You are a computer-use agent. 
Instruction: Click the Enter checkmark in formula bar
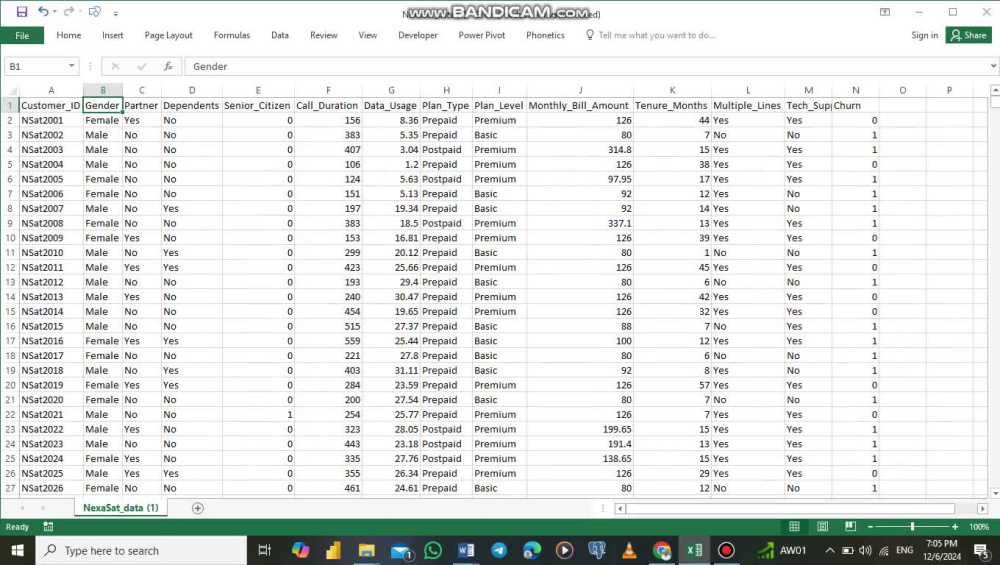click(x=142, y=66)
